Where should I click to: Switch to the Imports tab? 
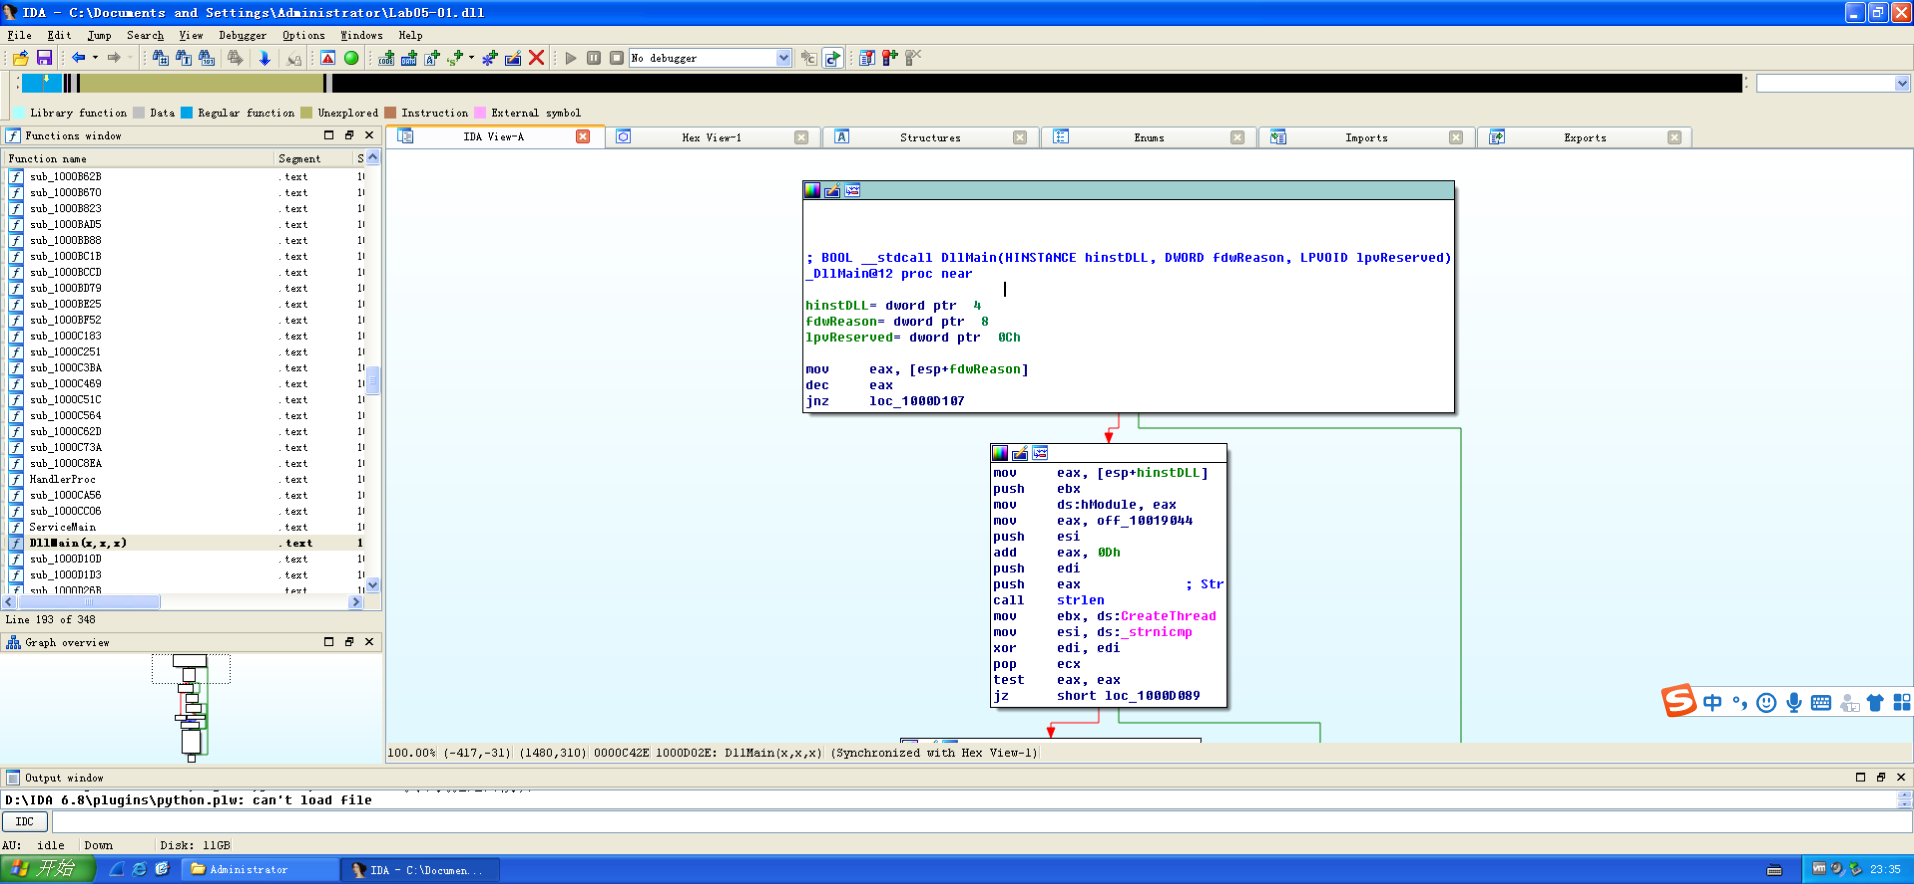pos(1366,137)
